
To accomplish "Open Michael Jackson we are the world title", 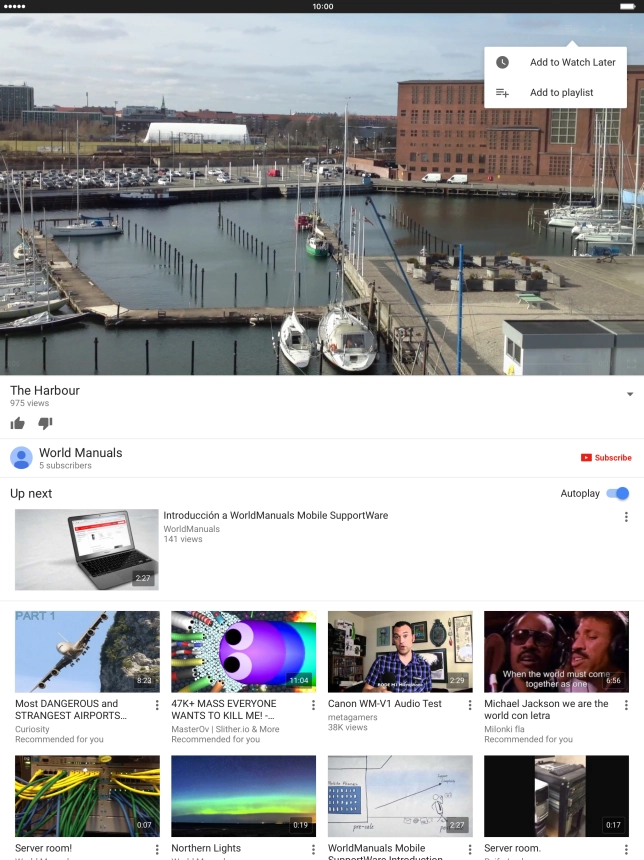I will [546, 709].
